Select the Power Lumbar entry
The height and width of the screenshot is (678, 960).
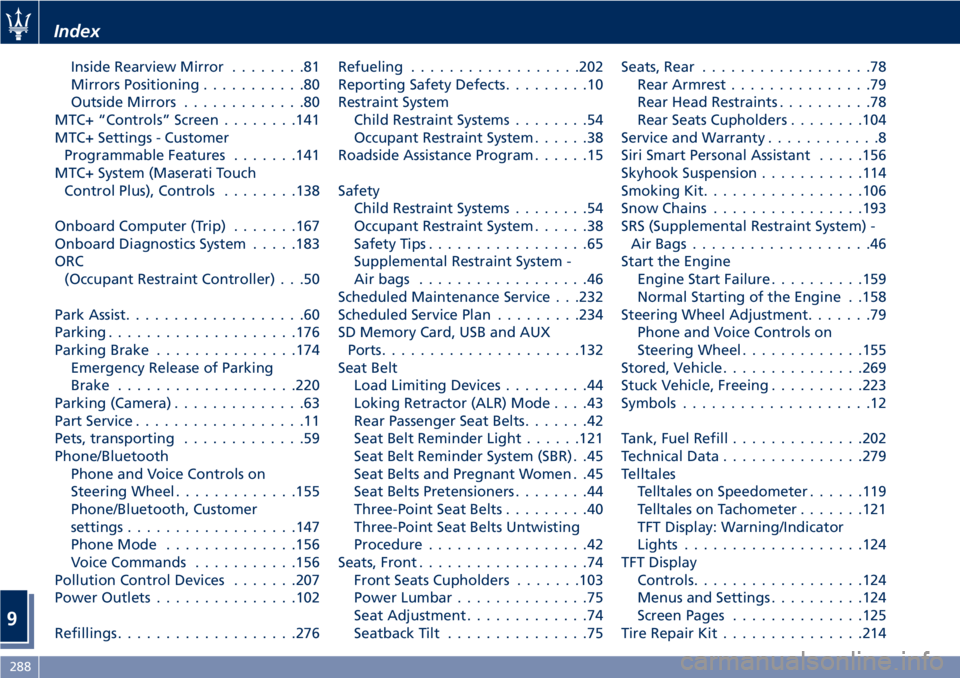pyautogui.click(x=478, y=598)
